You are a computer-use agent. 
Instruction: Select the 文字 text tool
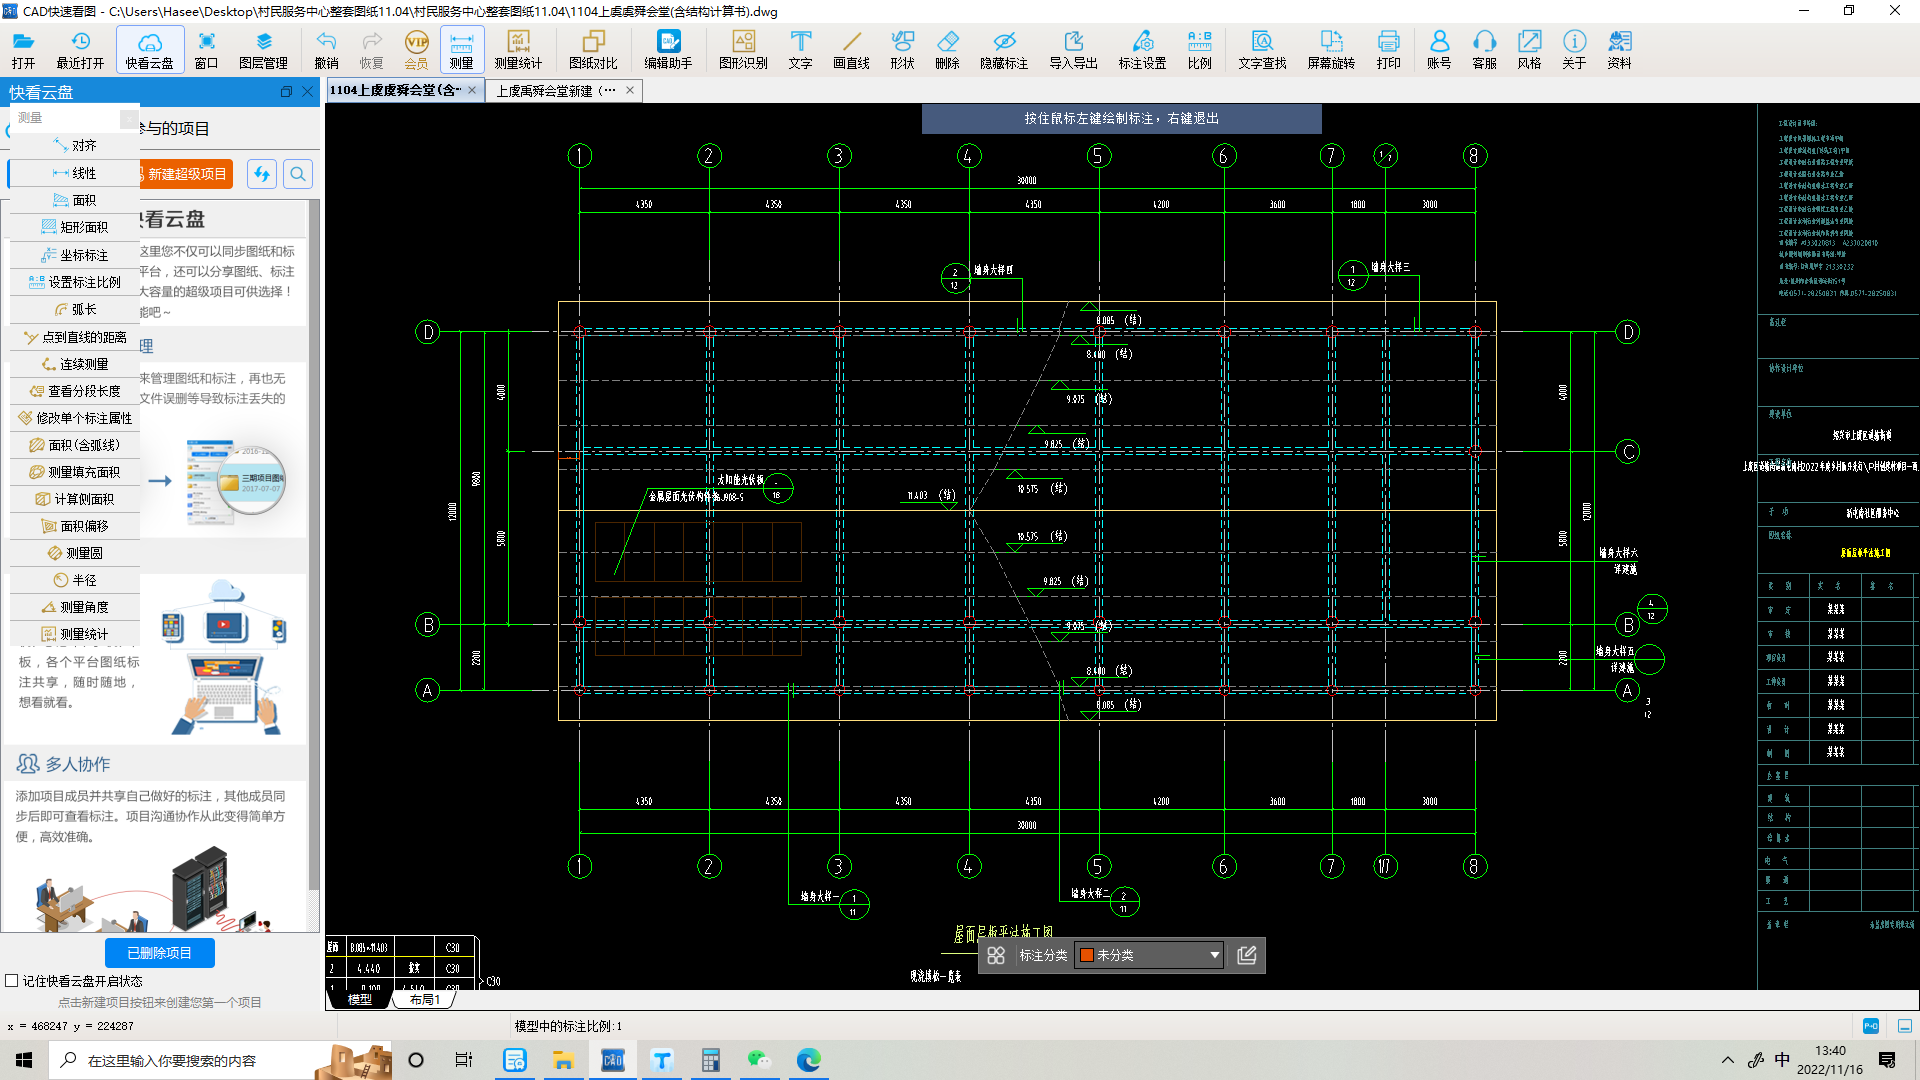(800, 49)
